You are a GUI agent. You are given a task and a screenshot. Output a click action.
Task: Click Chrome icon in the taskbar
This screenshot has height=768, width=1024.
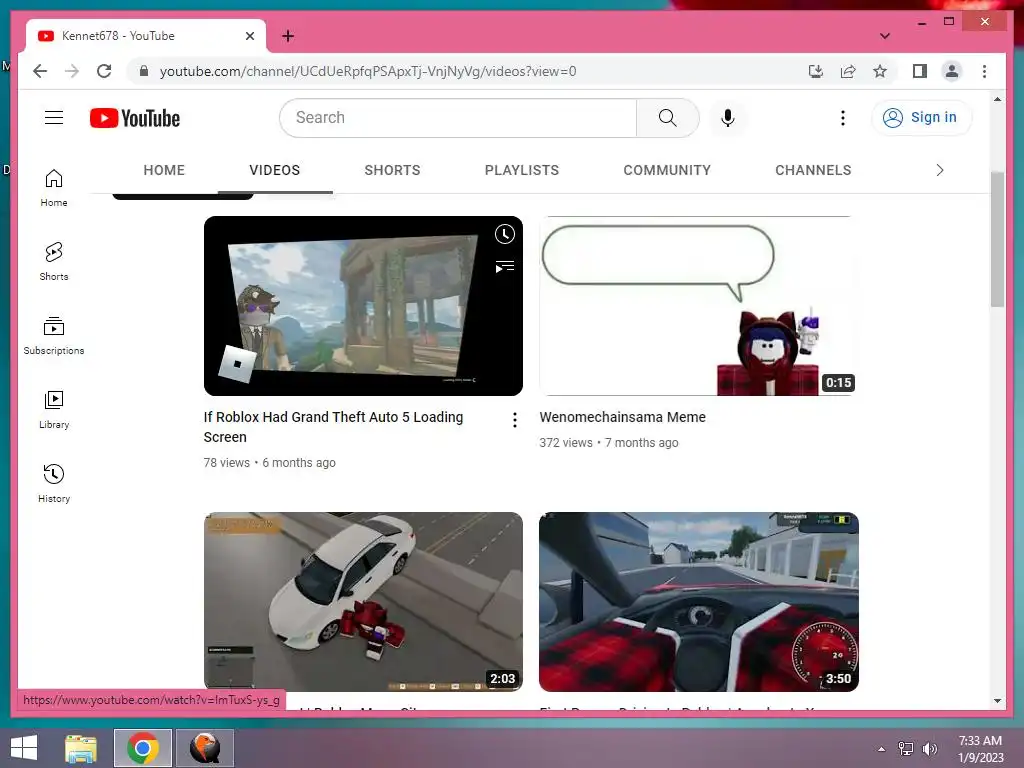143,748
